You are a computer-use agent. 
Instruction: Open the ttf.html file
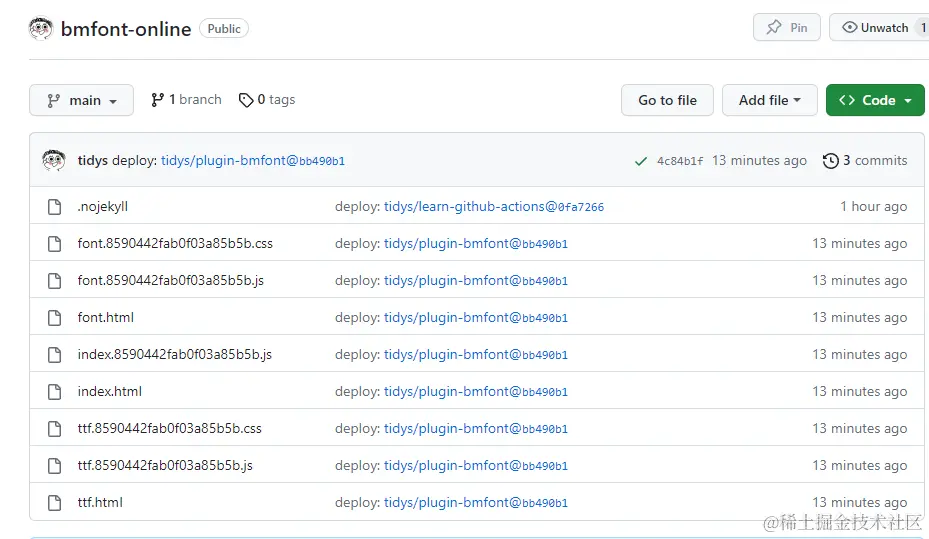click(100, 503)
